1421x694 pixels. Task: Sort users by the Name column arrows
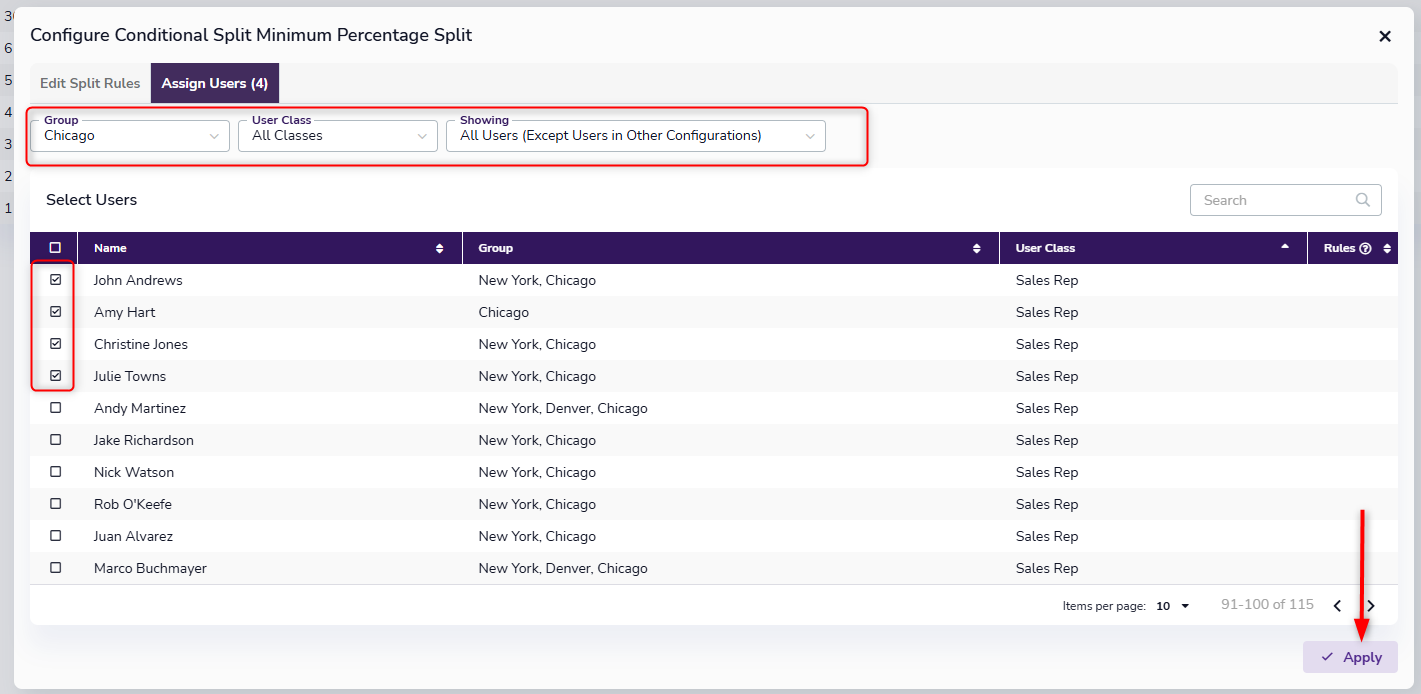pos(440,249)
